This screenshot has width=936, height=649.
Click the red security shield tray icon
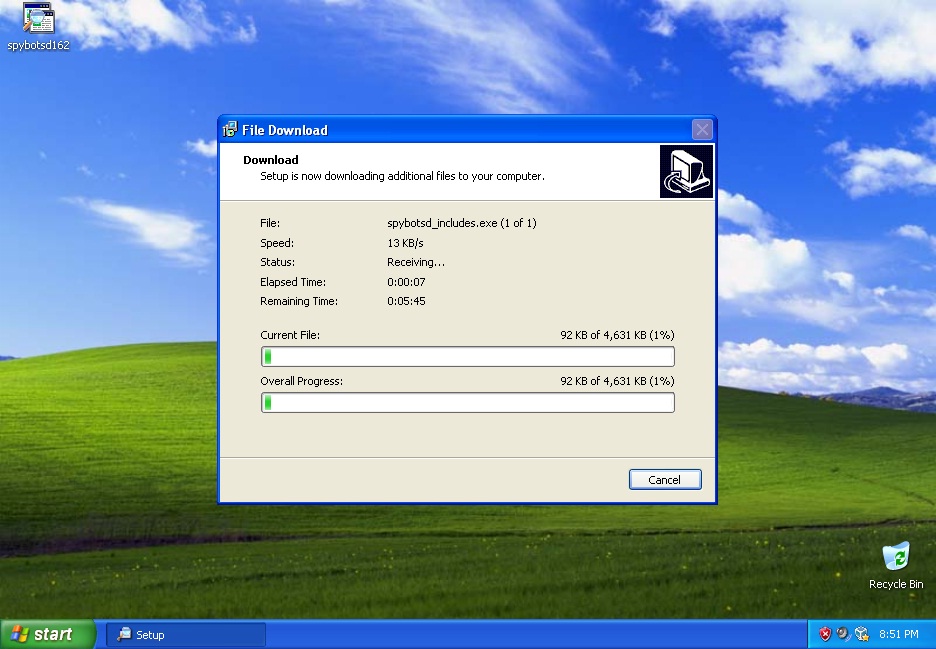(x=825, y=634)
